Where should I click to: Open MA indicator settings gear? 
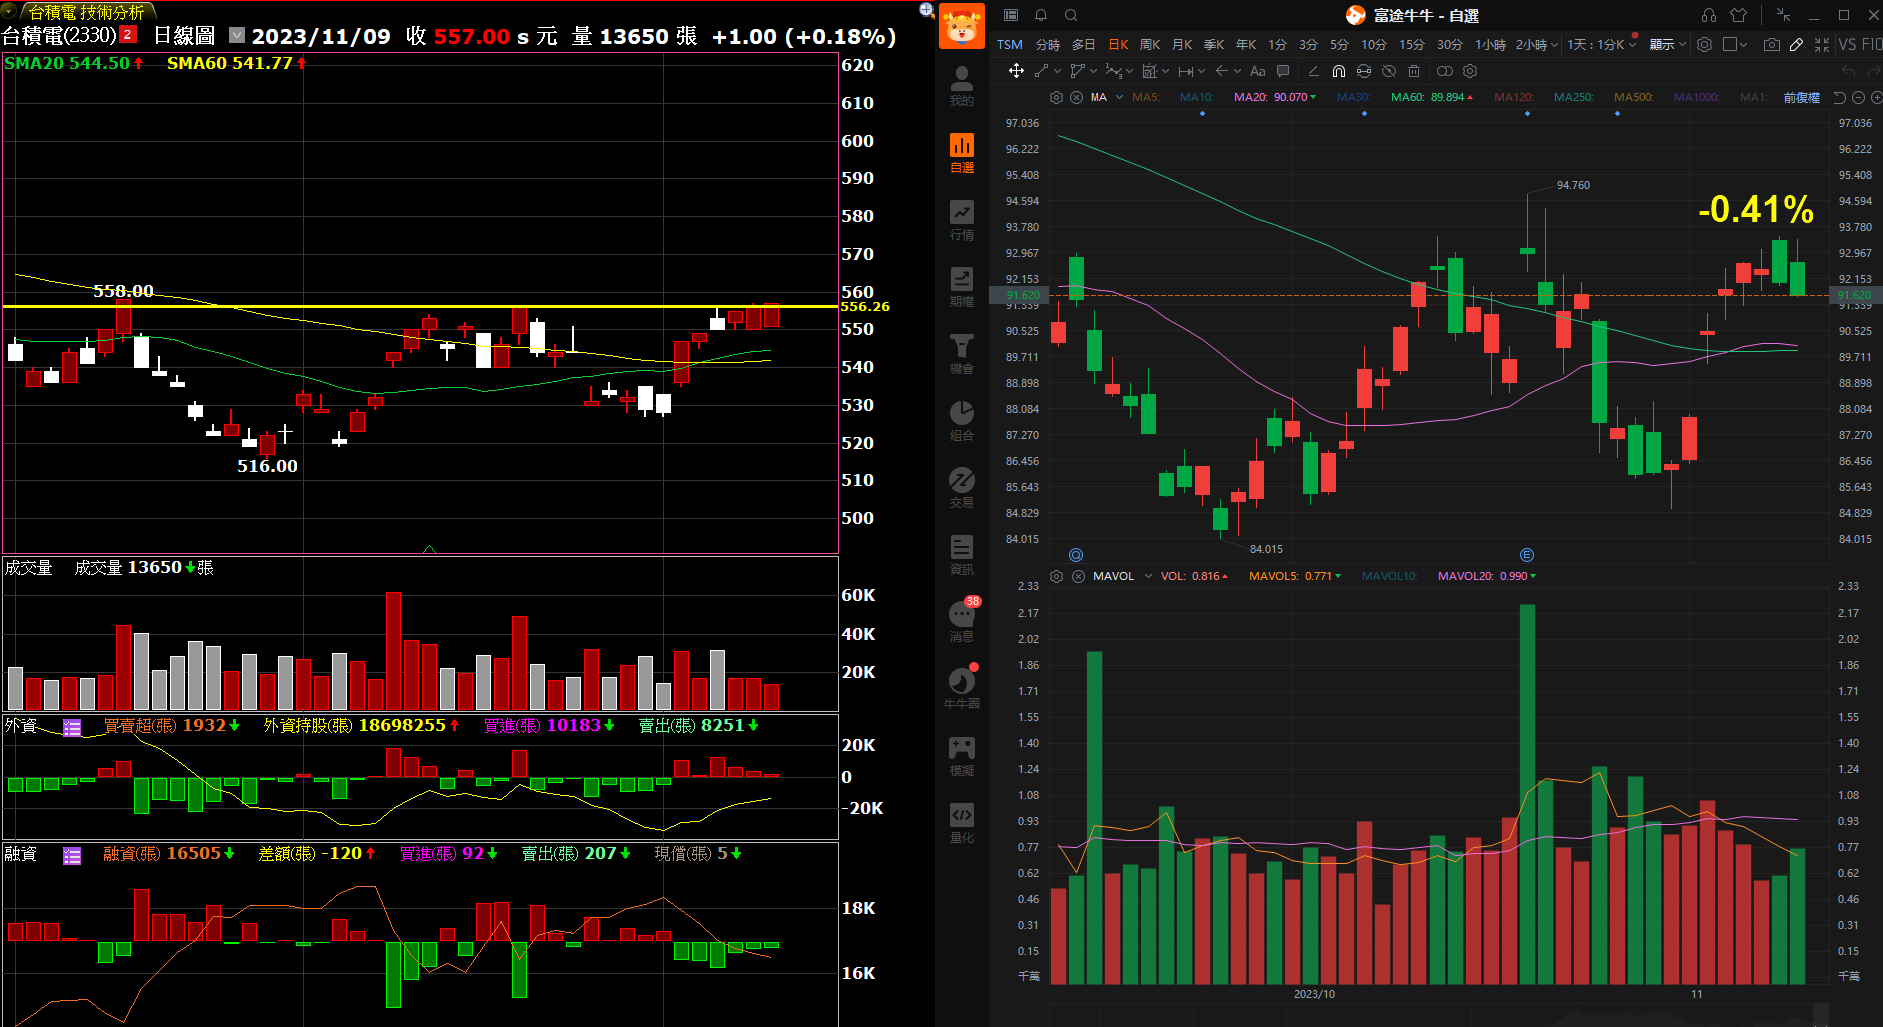(1056, 97)
